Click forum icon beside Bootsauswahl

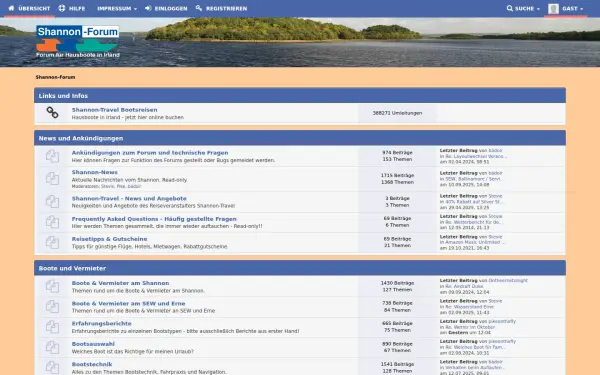[52, 347]
